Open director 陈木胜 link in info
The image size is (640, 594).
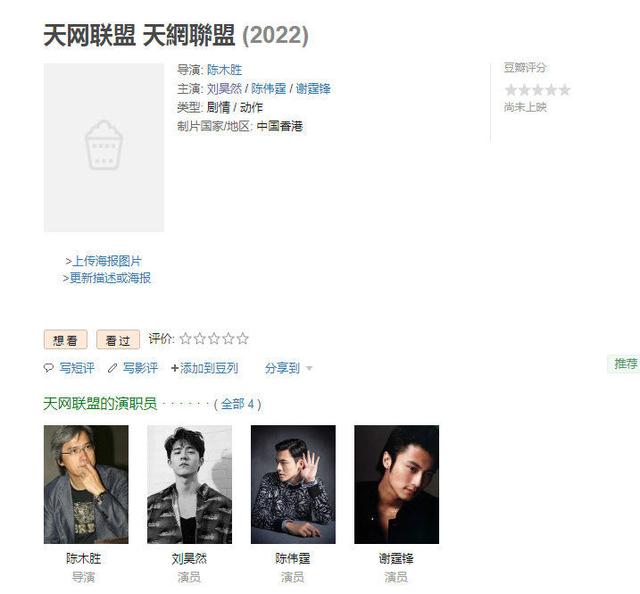pyautogui.click(x=224, y=70)
